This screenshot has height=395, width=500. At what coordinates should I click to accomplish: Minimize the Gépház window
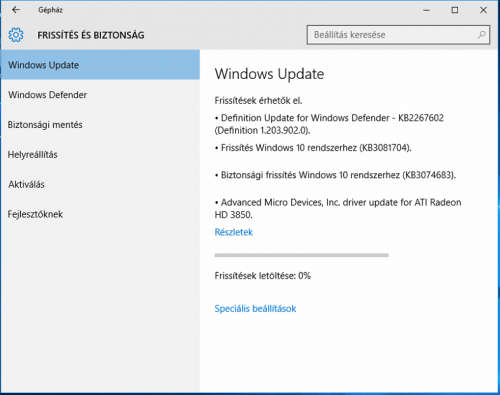(x=426, y=10)
